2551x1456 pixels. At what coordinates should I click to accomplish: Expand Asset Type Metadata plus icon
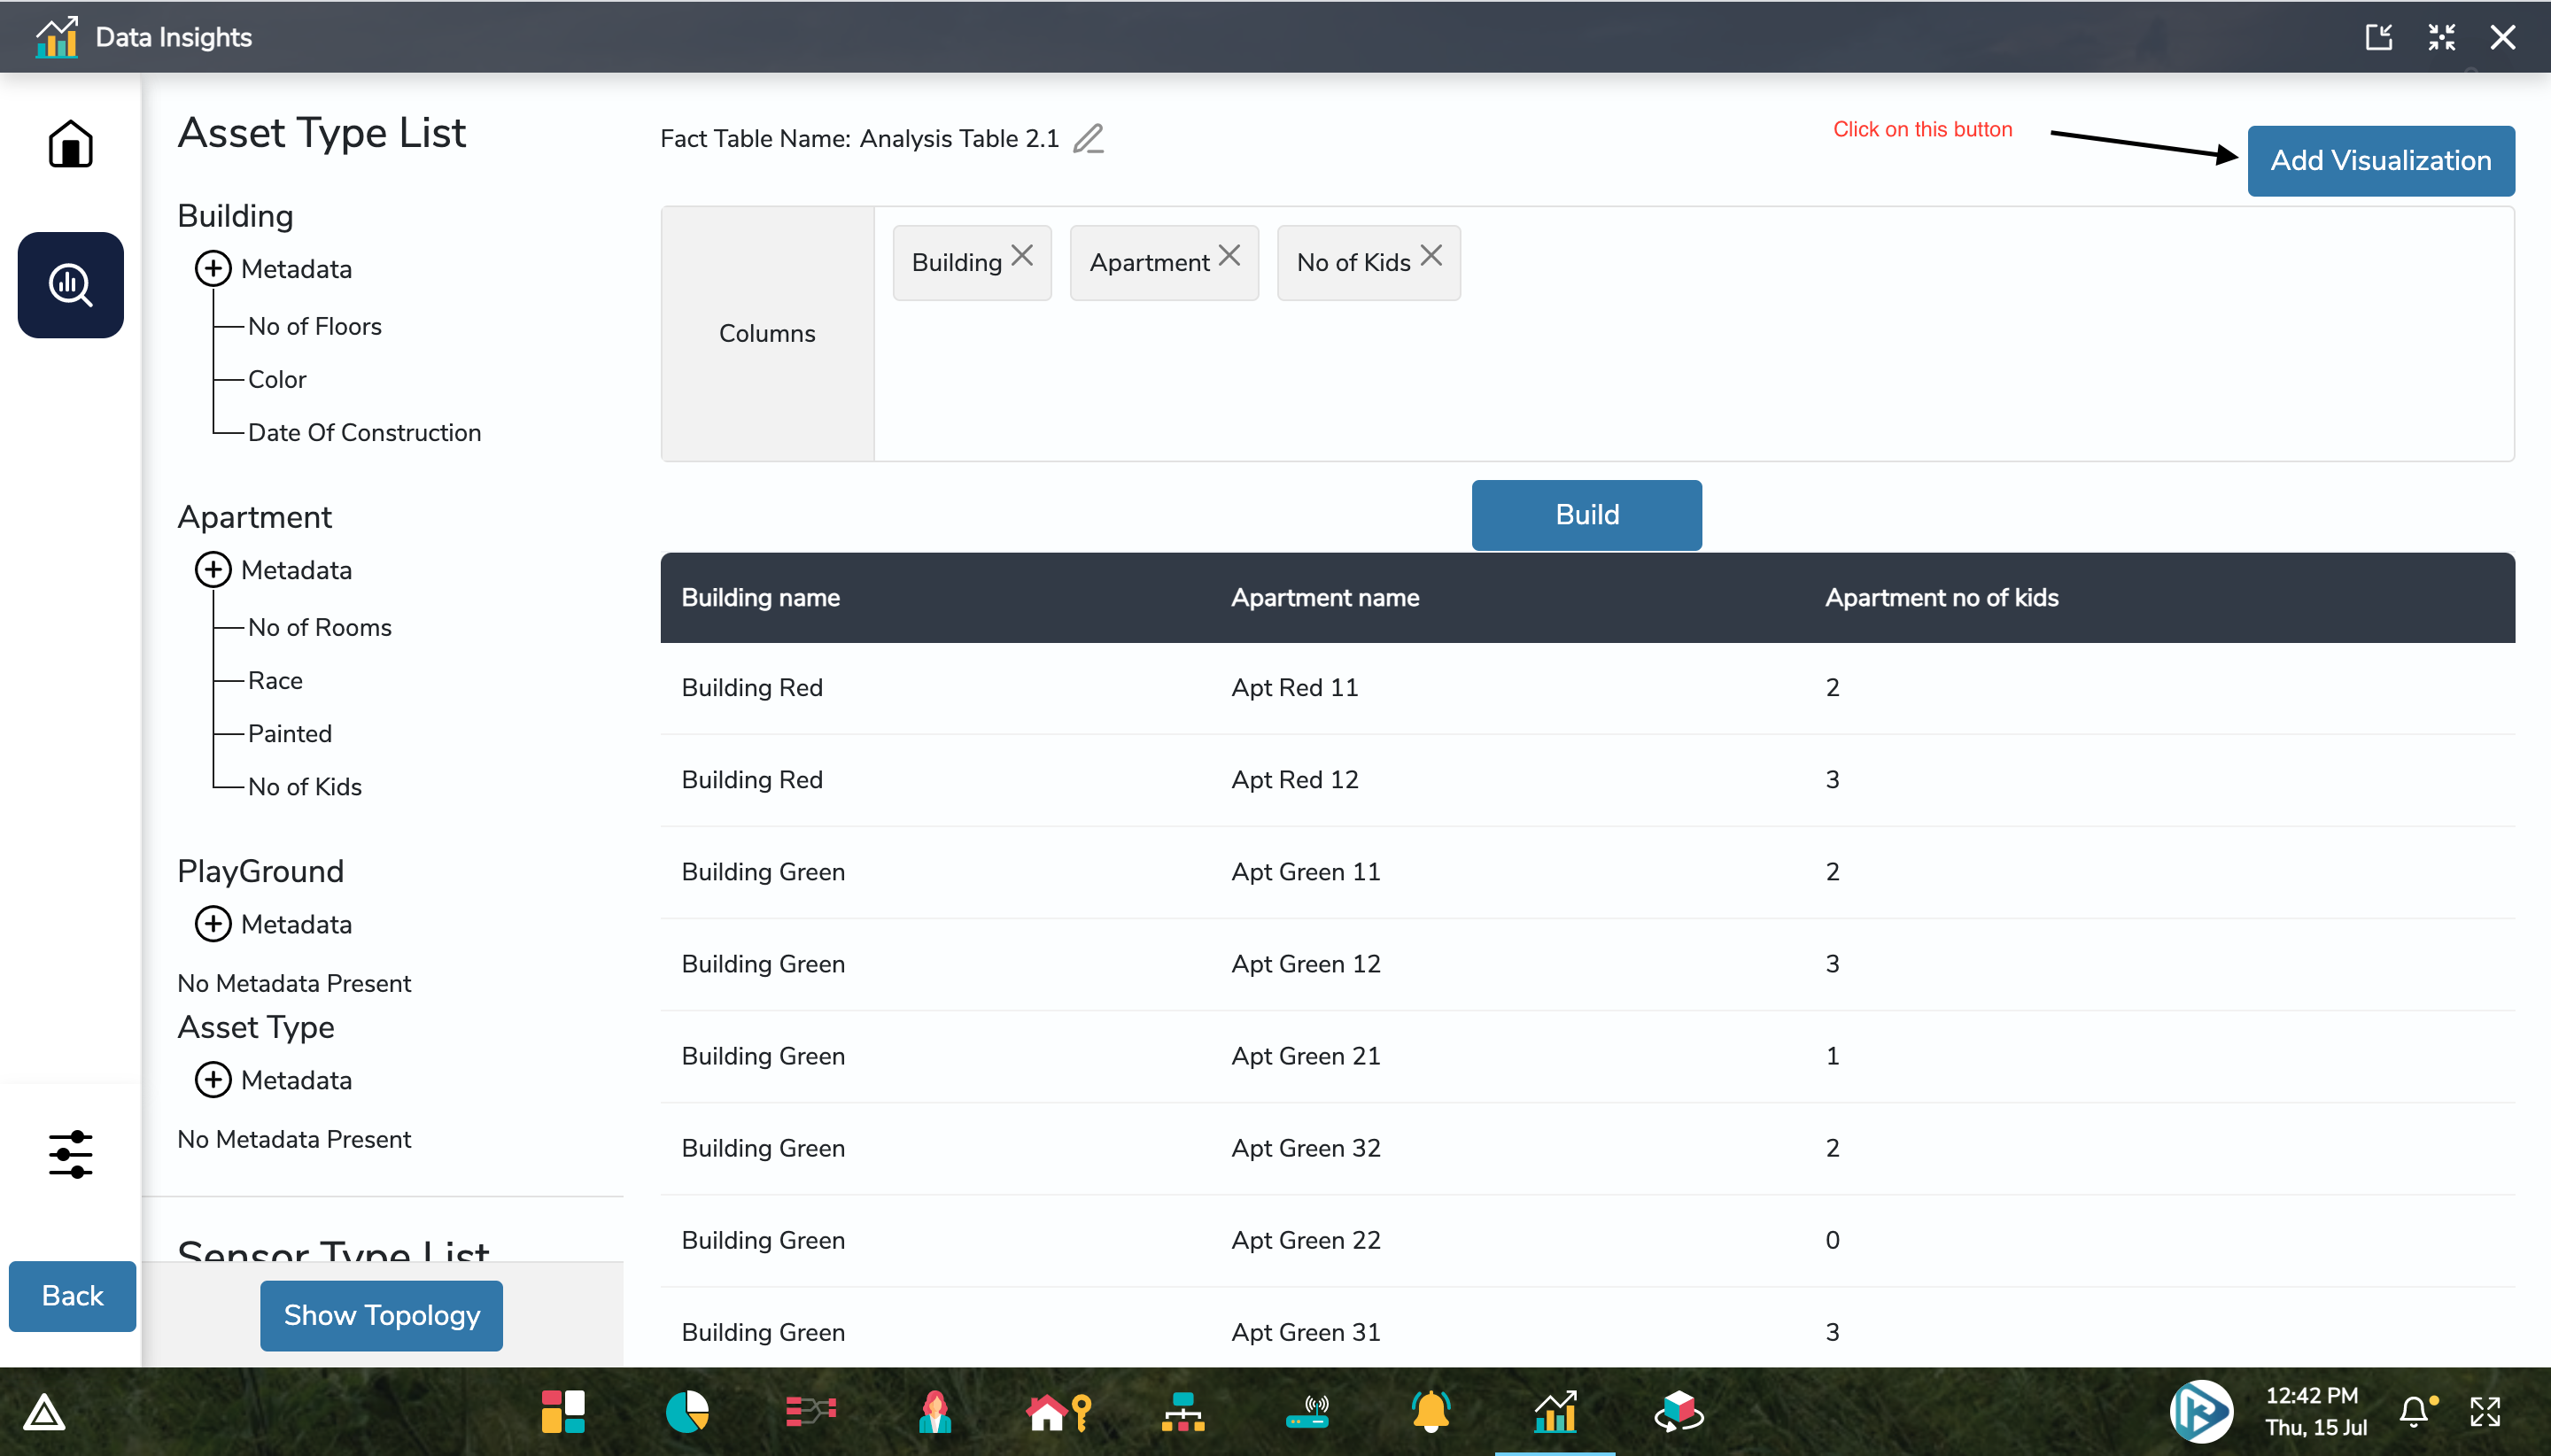pos(212,1080)
